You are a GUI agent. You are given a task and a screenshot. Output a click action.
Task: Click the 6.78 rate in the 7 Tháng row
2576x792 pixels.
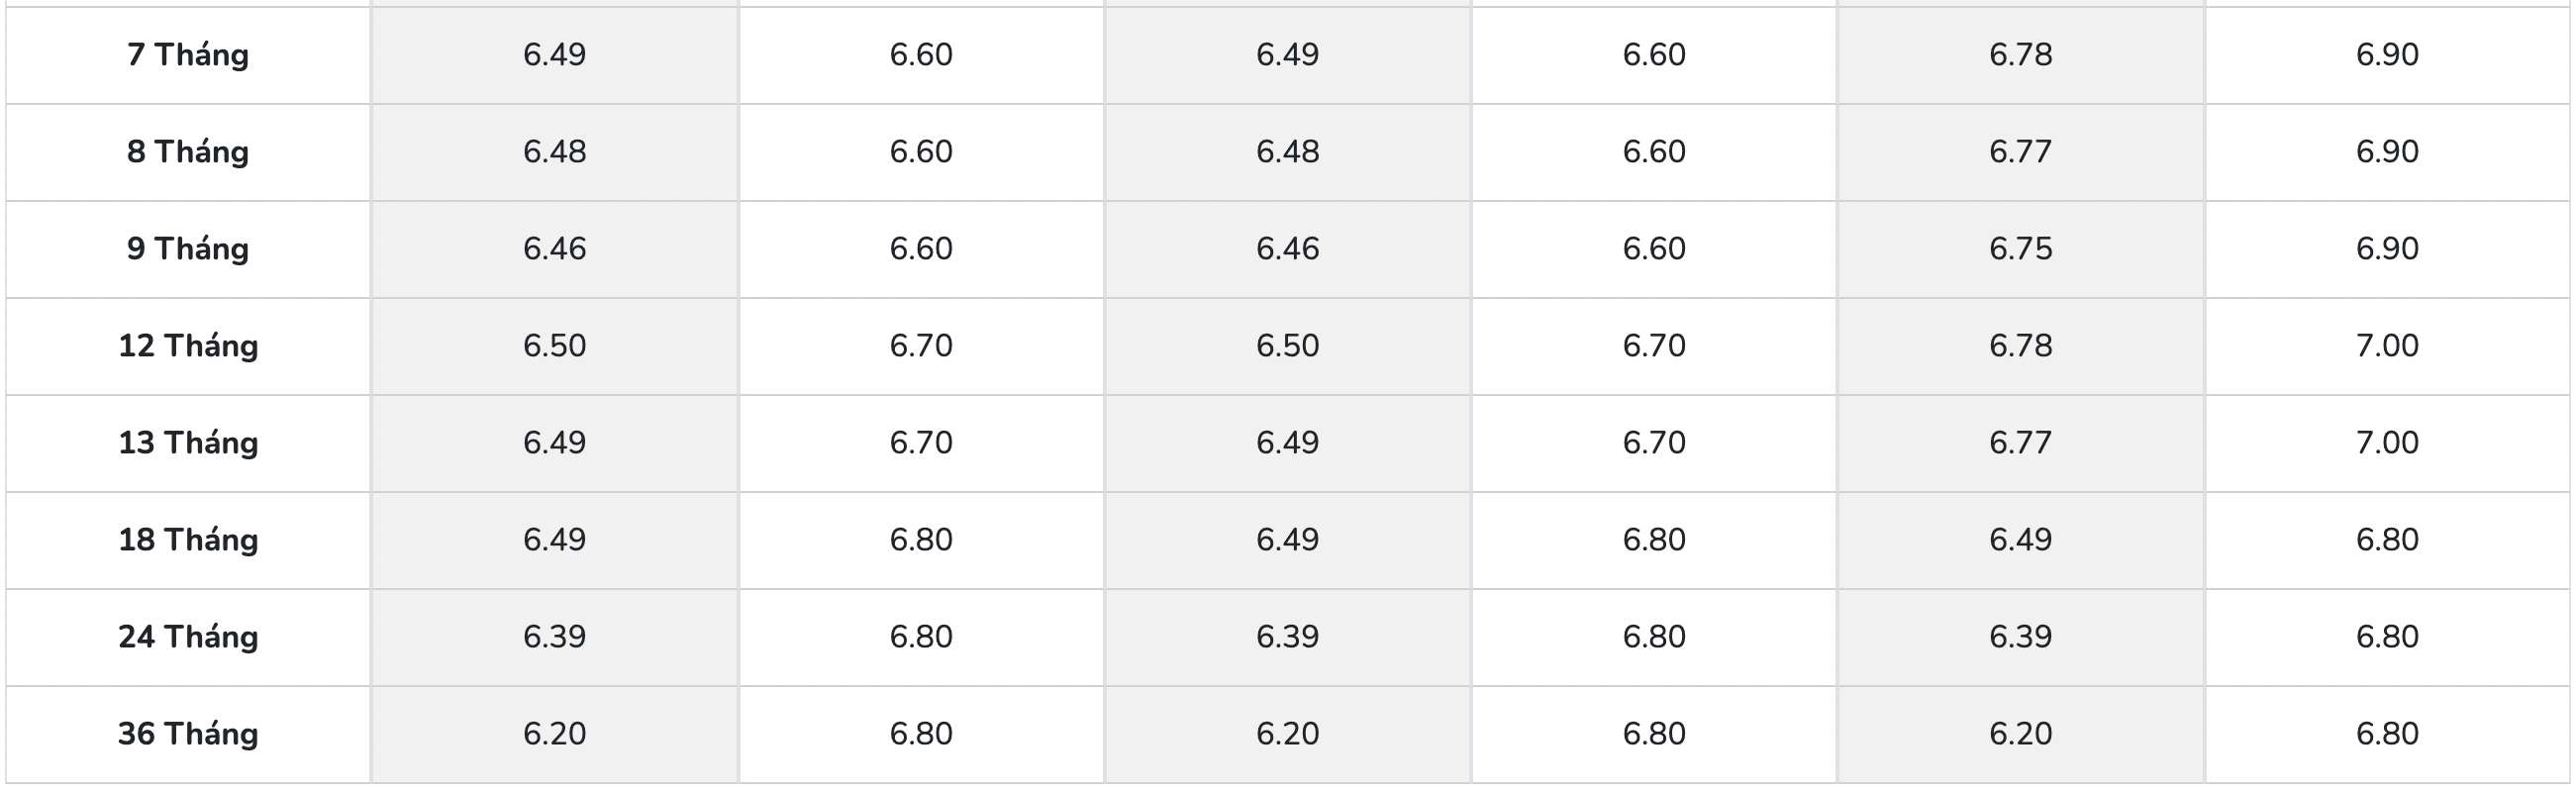2020,54
